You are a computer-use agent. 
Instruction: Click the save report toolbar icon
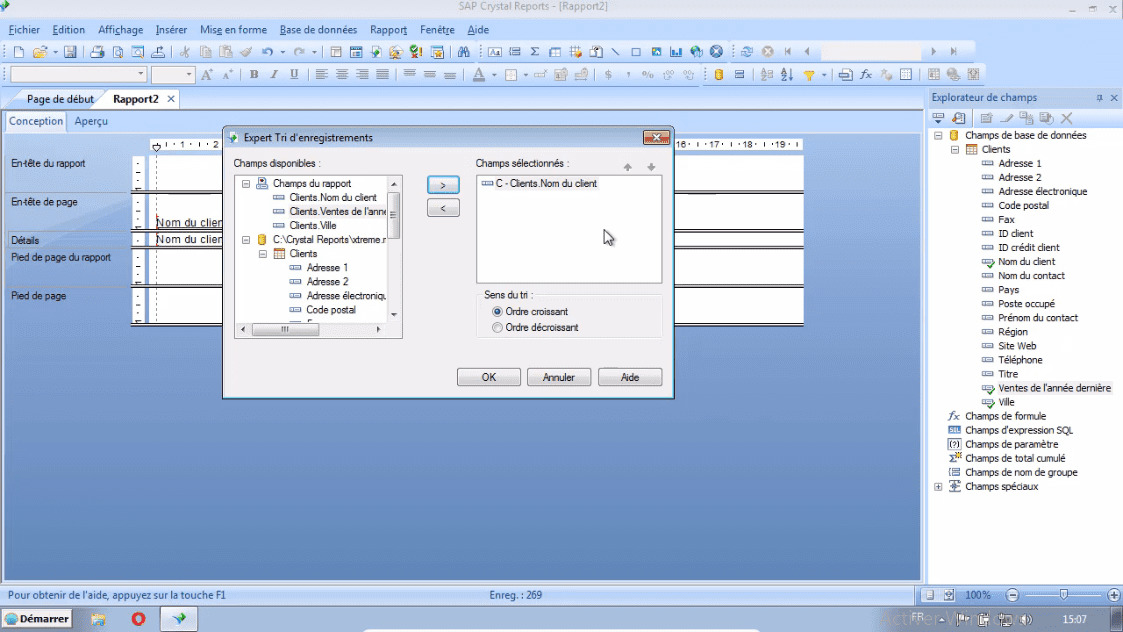pos(70,52)
